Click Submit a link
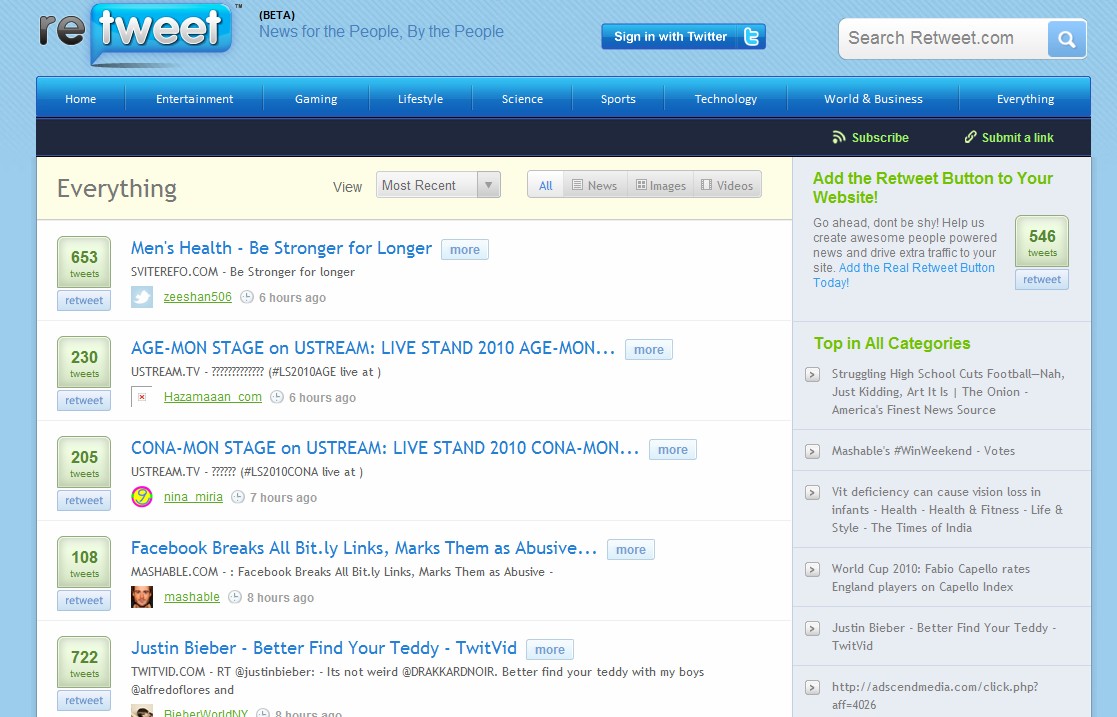The image size is (1117, 717). [1017, 138]
